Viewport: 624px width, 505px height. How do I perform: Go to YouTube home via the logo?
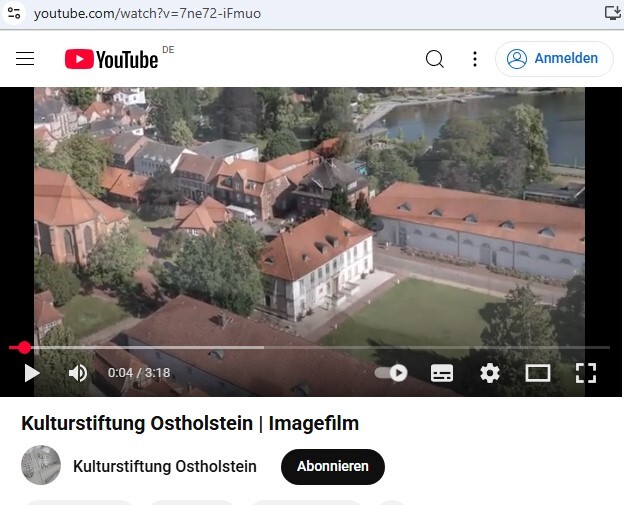112,59
